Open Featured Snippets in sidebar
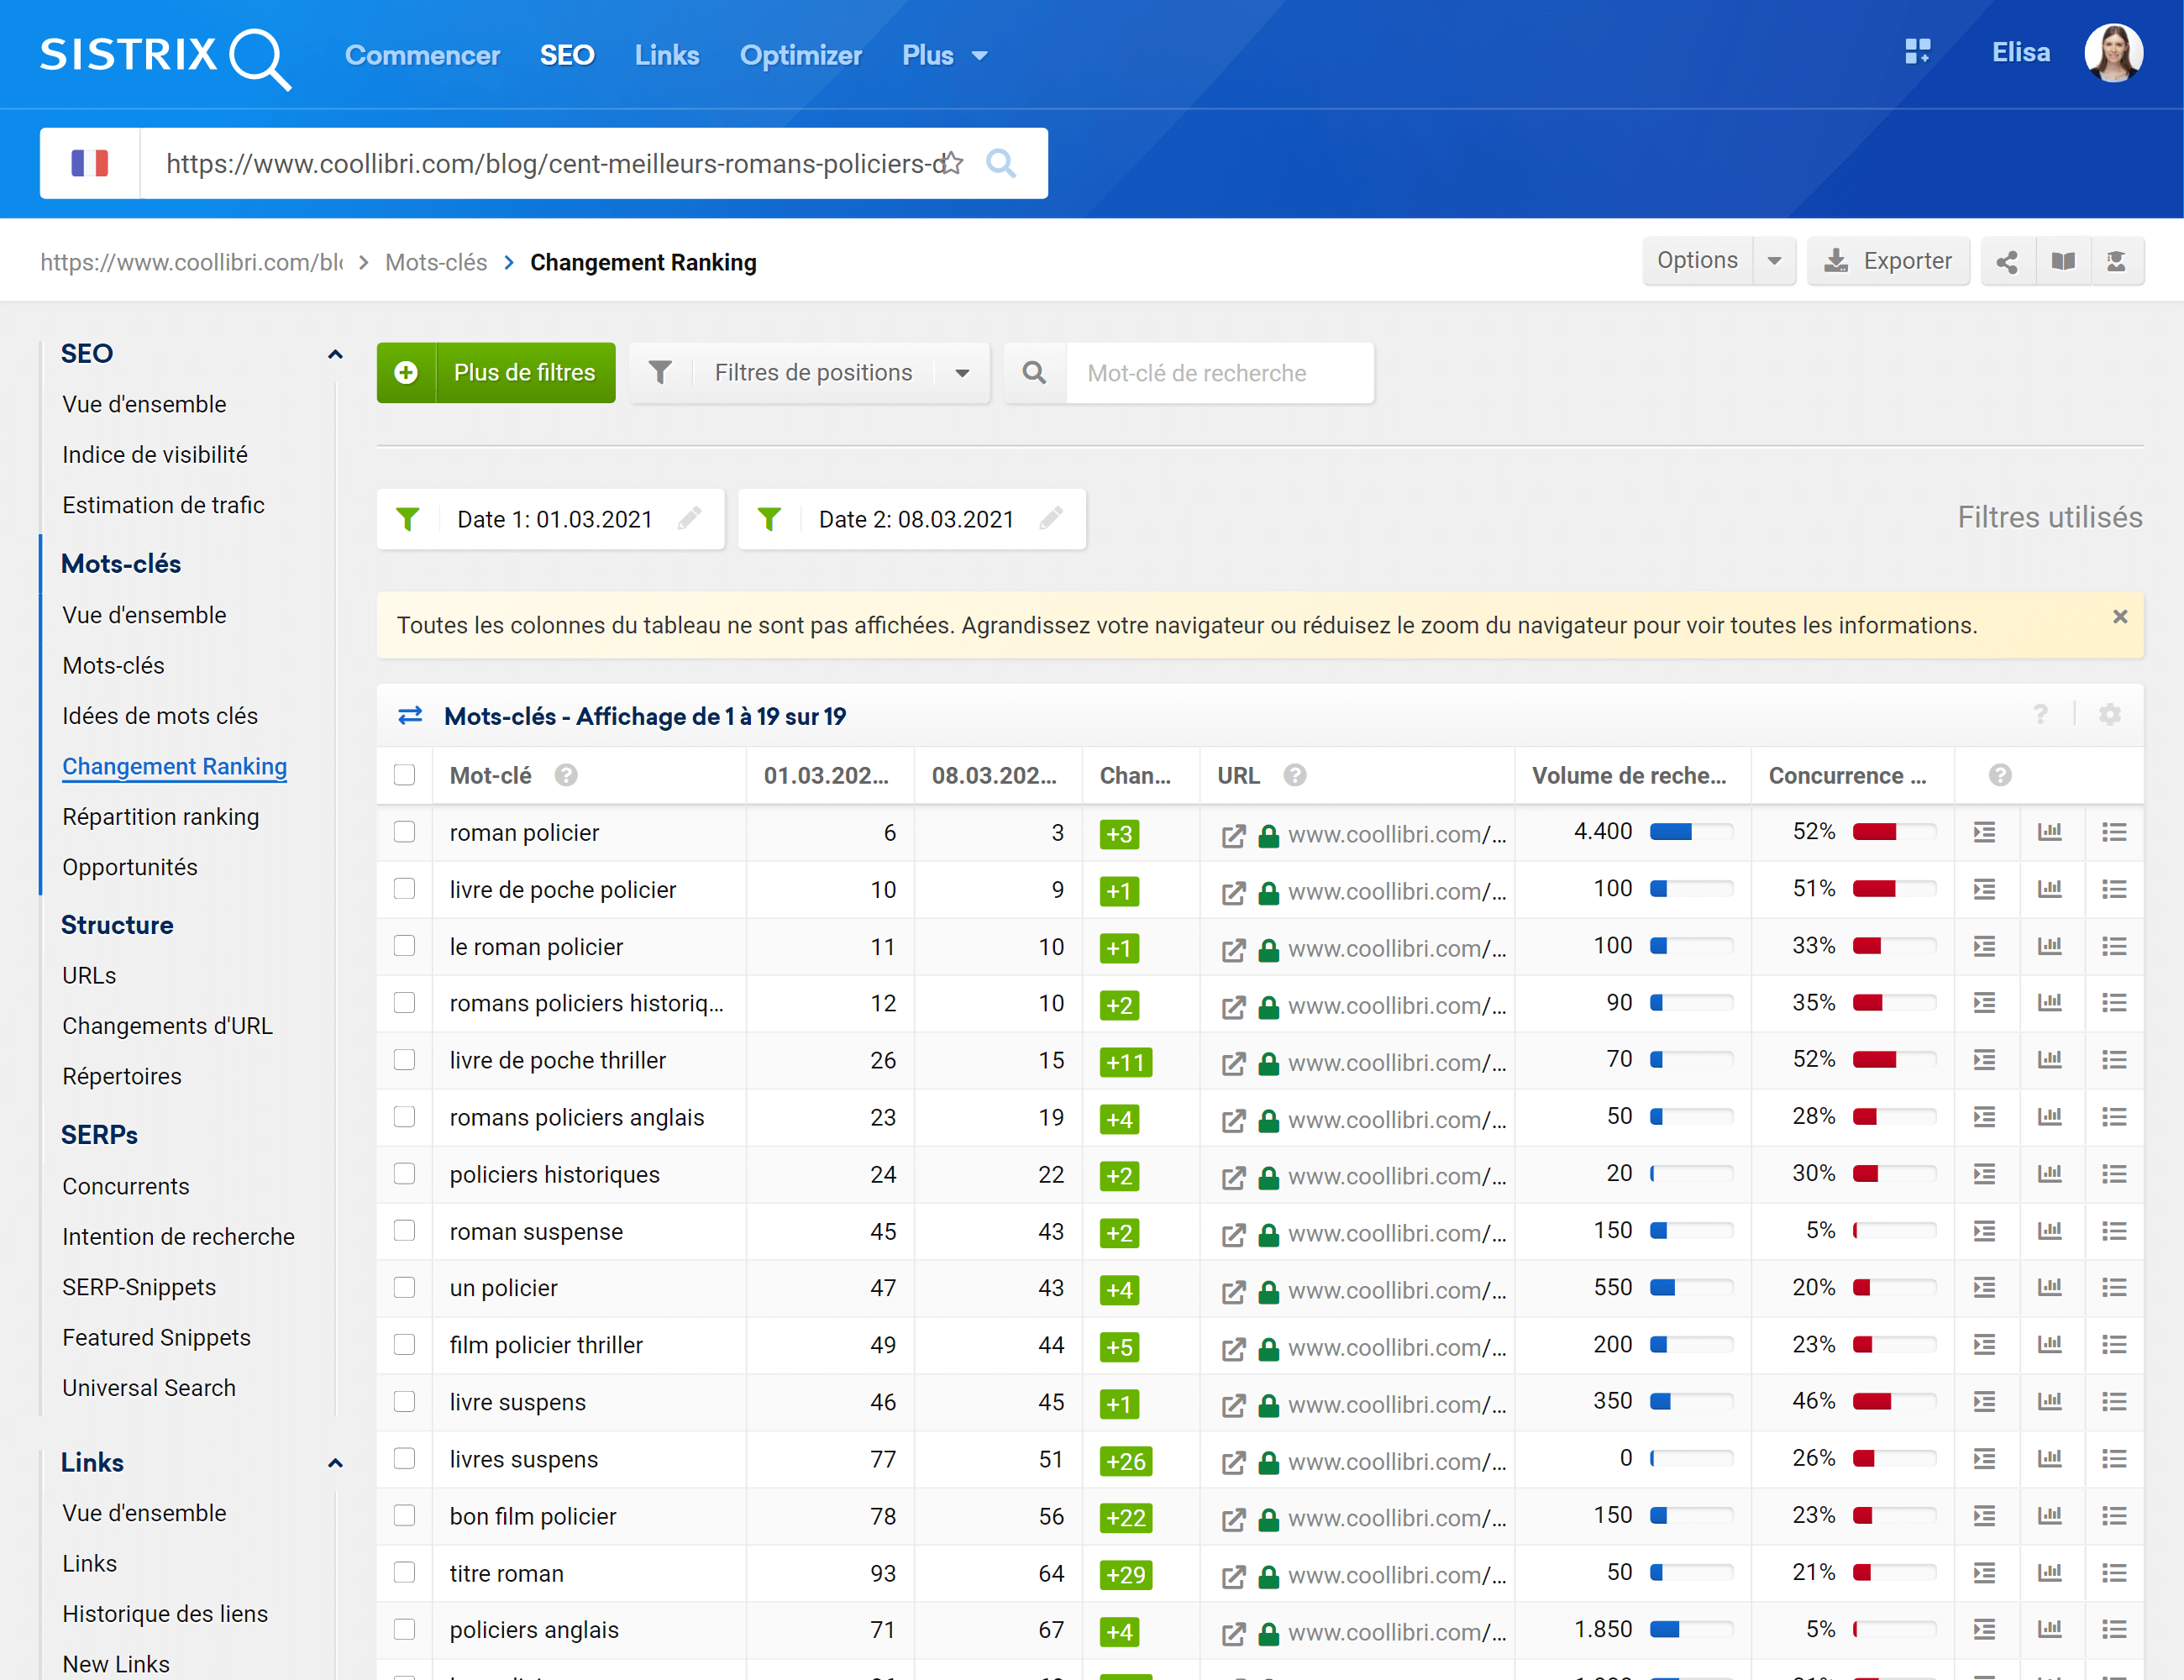 coord(157,1338)
